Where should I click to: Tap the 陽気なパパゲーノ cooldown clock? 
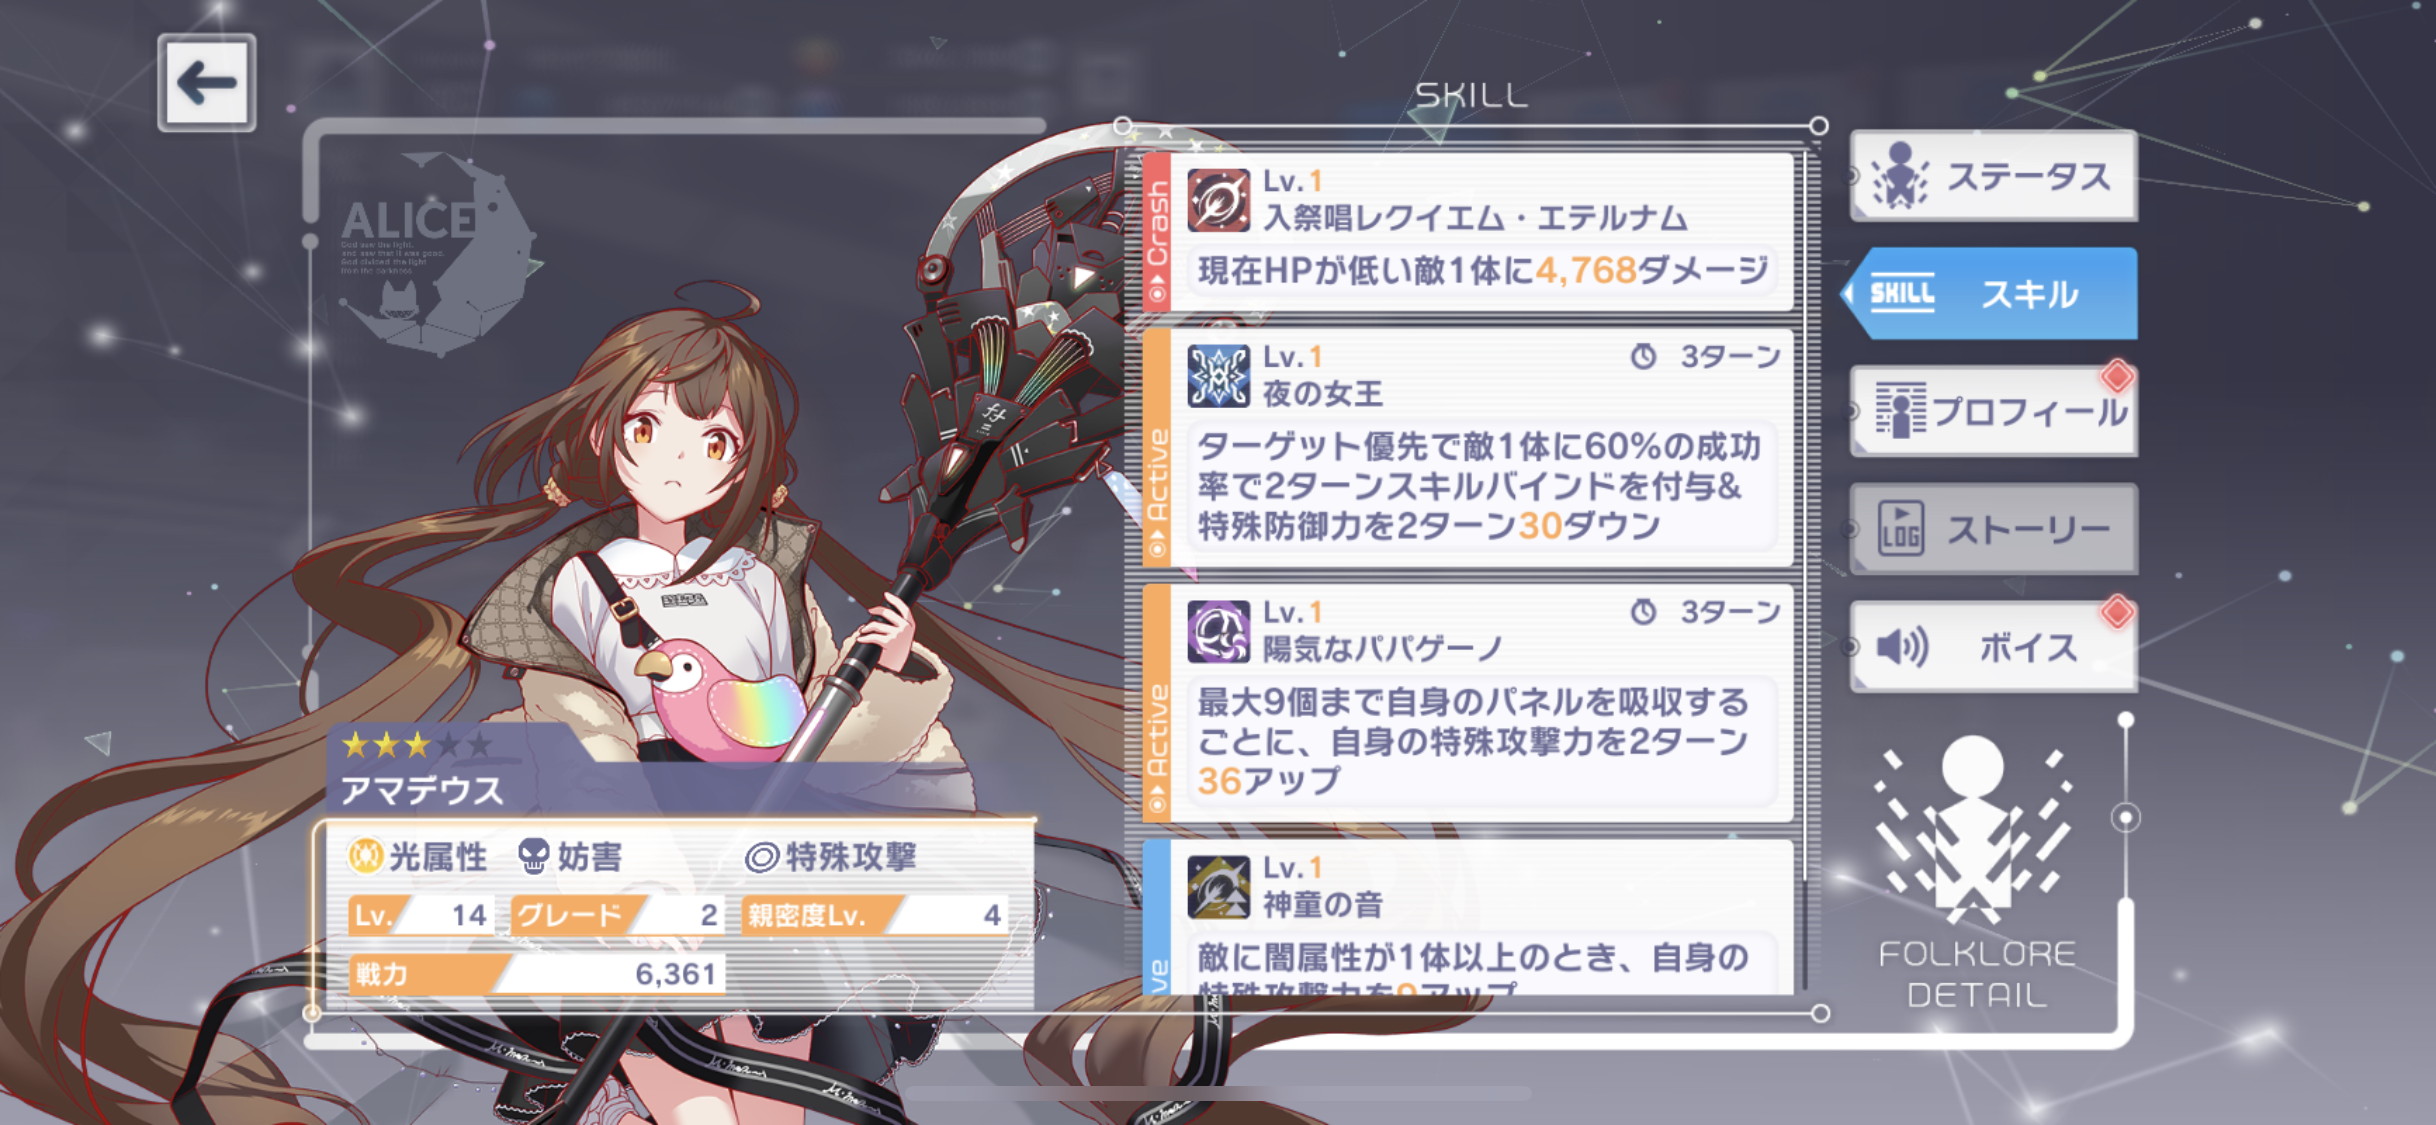(x=1644, y=611)
